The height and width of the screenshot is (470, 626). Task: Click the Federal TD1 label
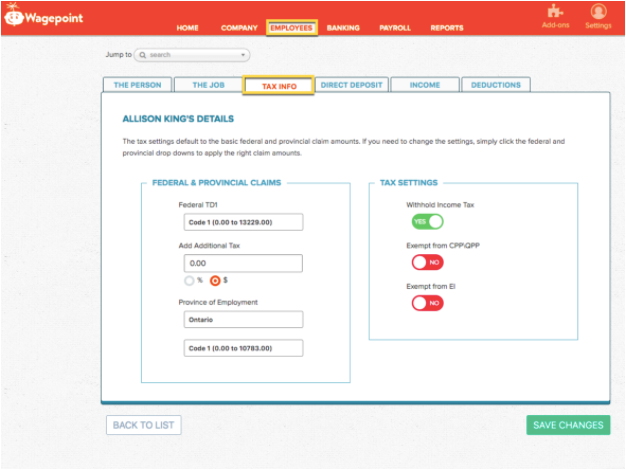(198, 205)
